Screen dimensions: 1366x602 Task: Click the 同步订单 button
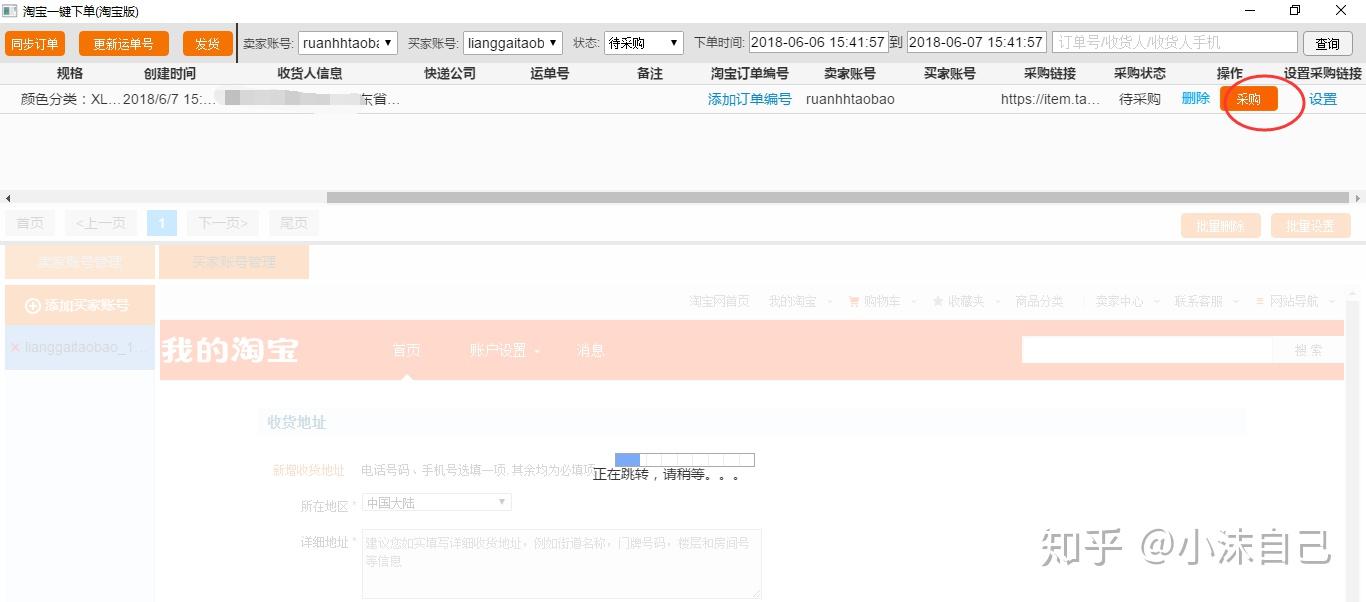click(35, 44)
